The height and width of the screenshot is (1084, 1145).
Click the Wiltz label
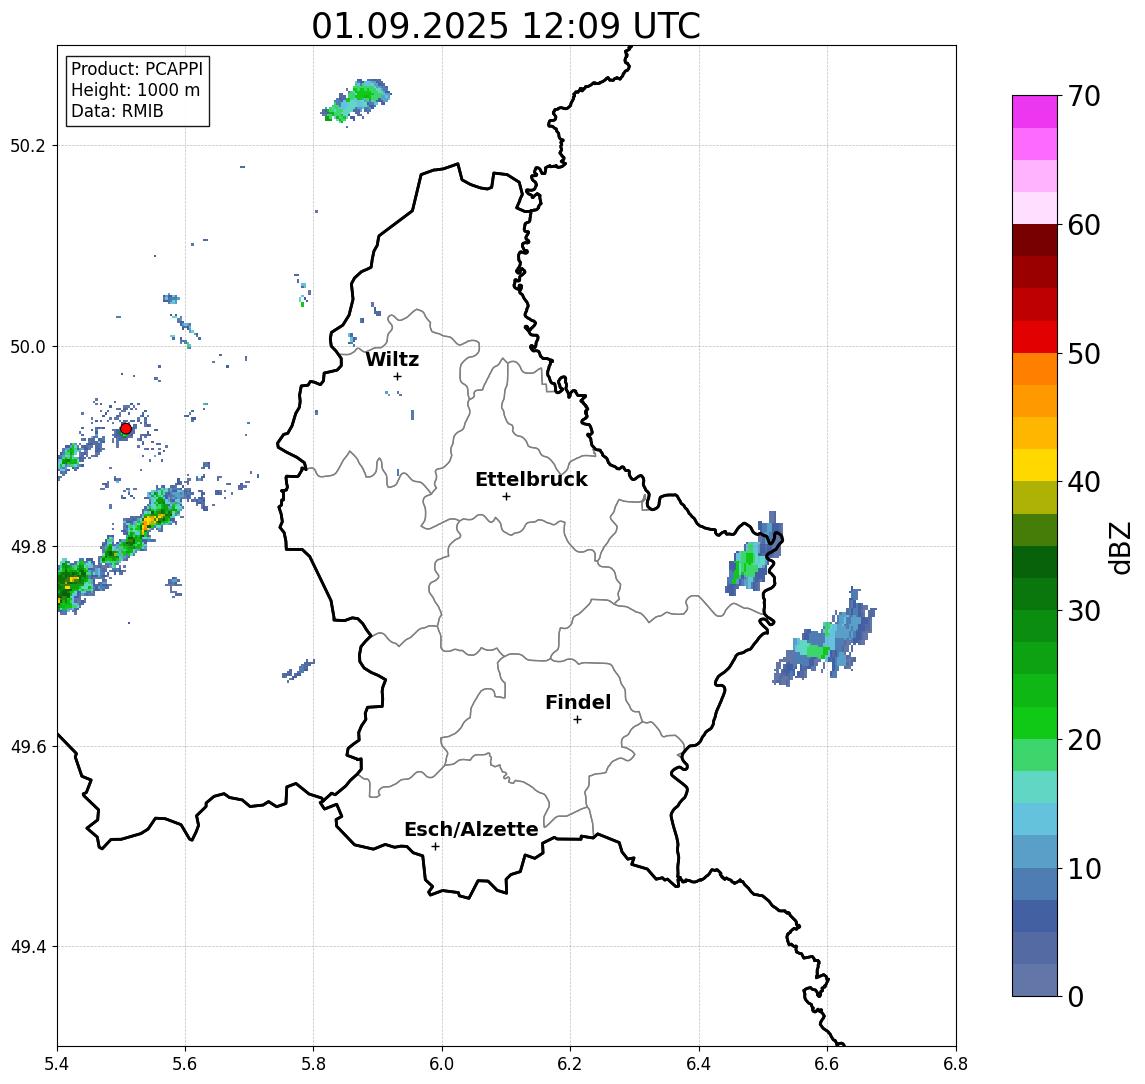(x=392, y=359)
